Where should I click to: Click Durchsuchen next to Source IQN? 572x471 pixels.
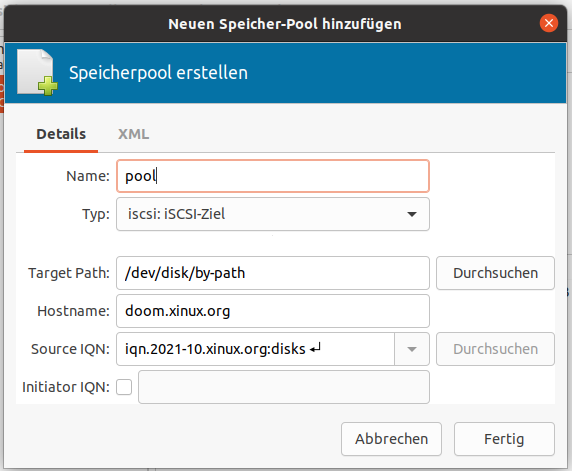click(495, 349)
